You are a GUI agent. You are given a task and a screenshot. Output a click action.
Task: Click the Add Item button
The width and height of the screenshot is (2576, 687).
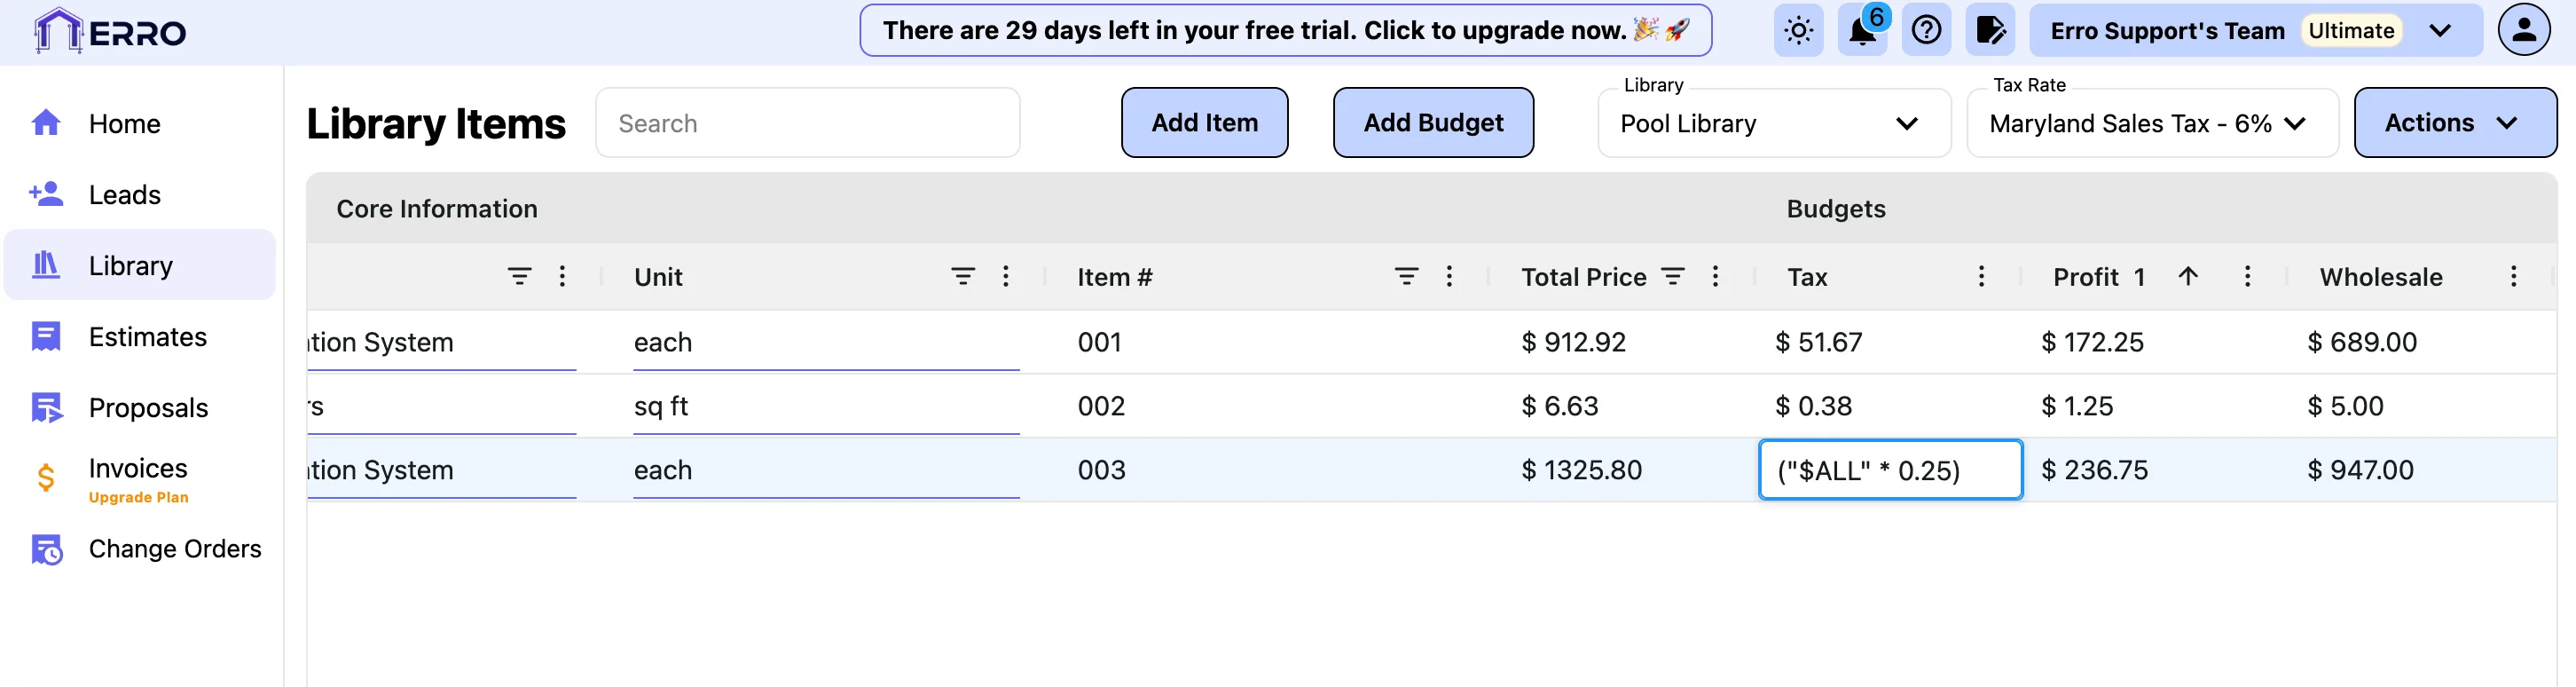(x=1204, y=123)
